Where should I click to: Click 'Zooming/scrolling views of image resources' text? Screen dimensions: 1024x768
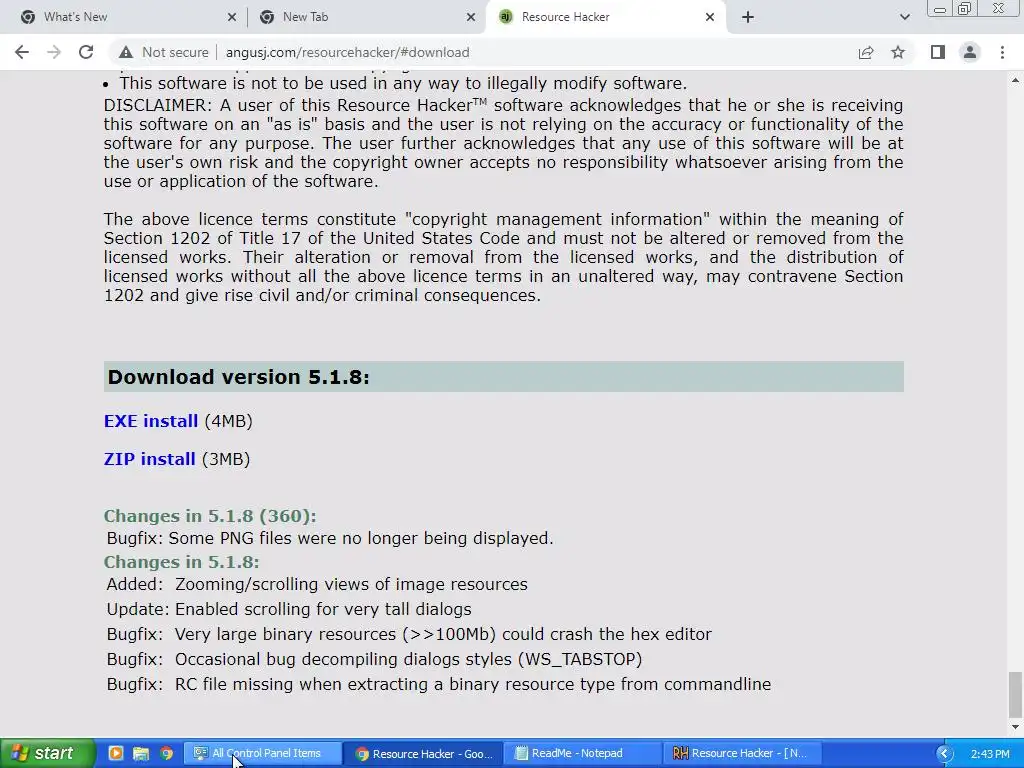click(x=351, y=584)
